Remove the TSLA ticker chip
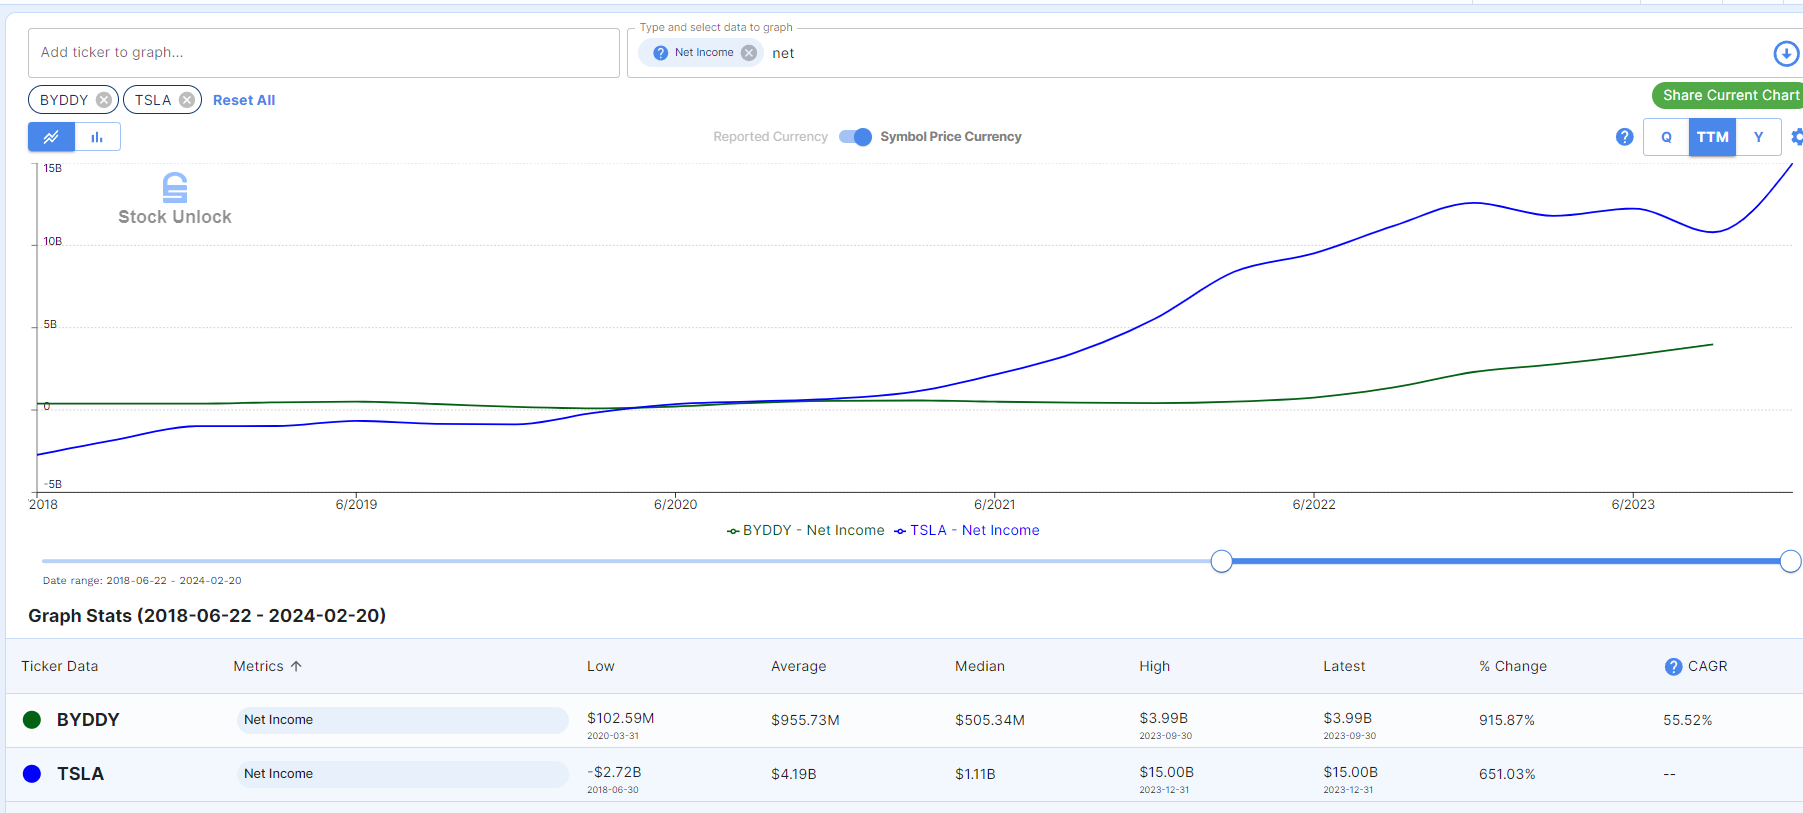1803x813 pixels. click(x=187, y=100)
